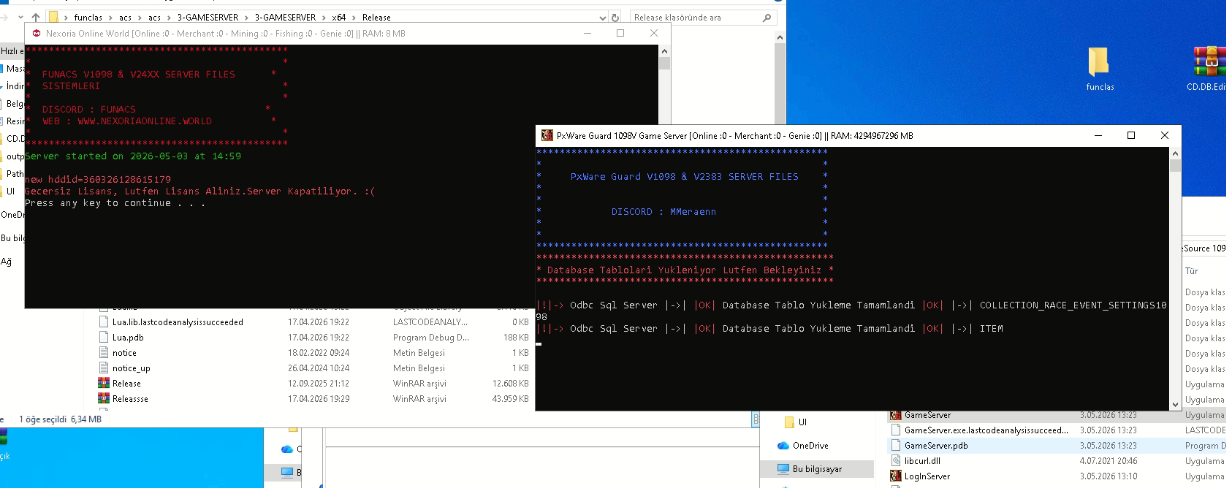Select the notice_up text file icon
Image resolution: width=1226 pixels, height=488 pixels.
click(104, 367)
